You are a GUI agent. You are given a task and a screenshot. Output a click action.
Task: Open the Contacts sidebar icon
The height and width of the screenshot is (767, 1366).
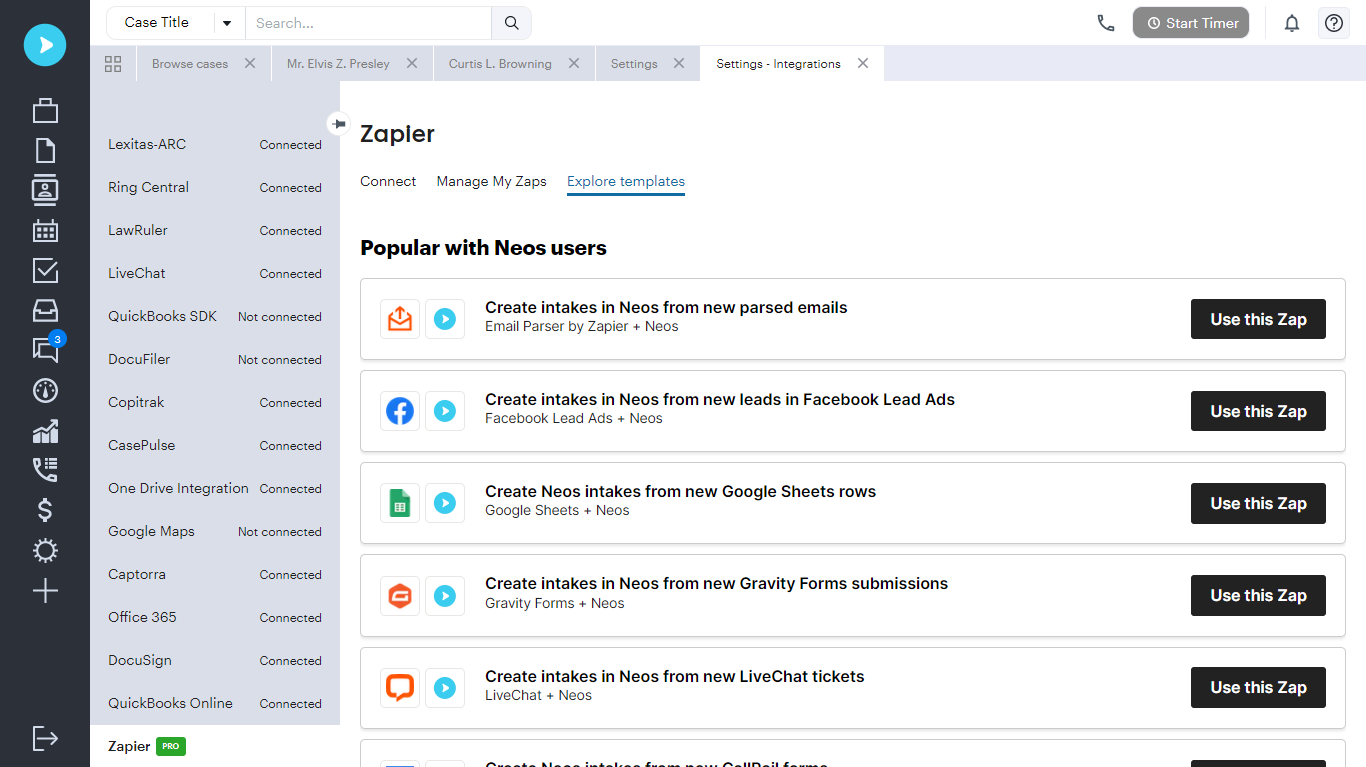45,190
